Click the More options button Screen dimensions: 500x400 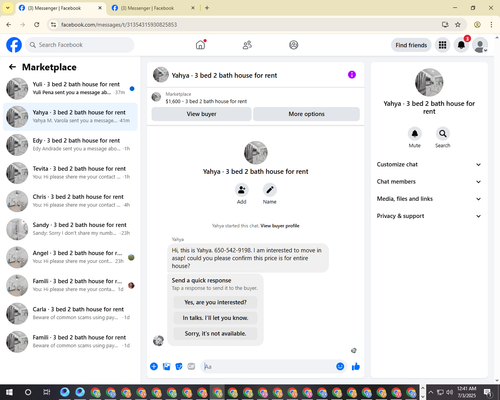click(x=306, y=114)
